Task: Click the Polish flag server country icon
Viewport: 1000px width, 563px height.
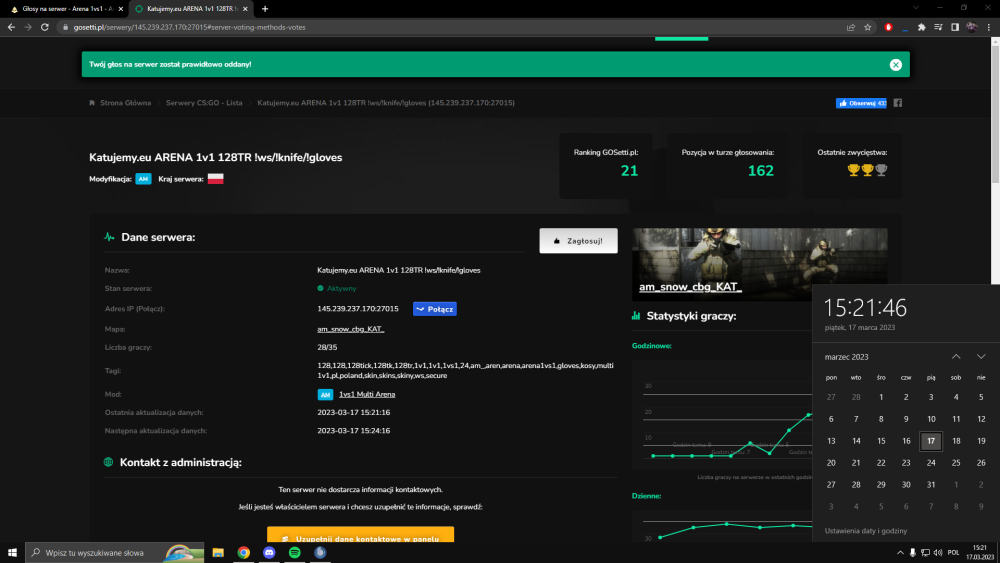Action: [x=216, y=179]
